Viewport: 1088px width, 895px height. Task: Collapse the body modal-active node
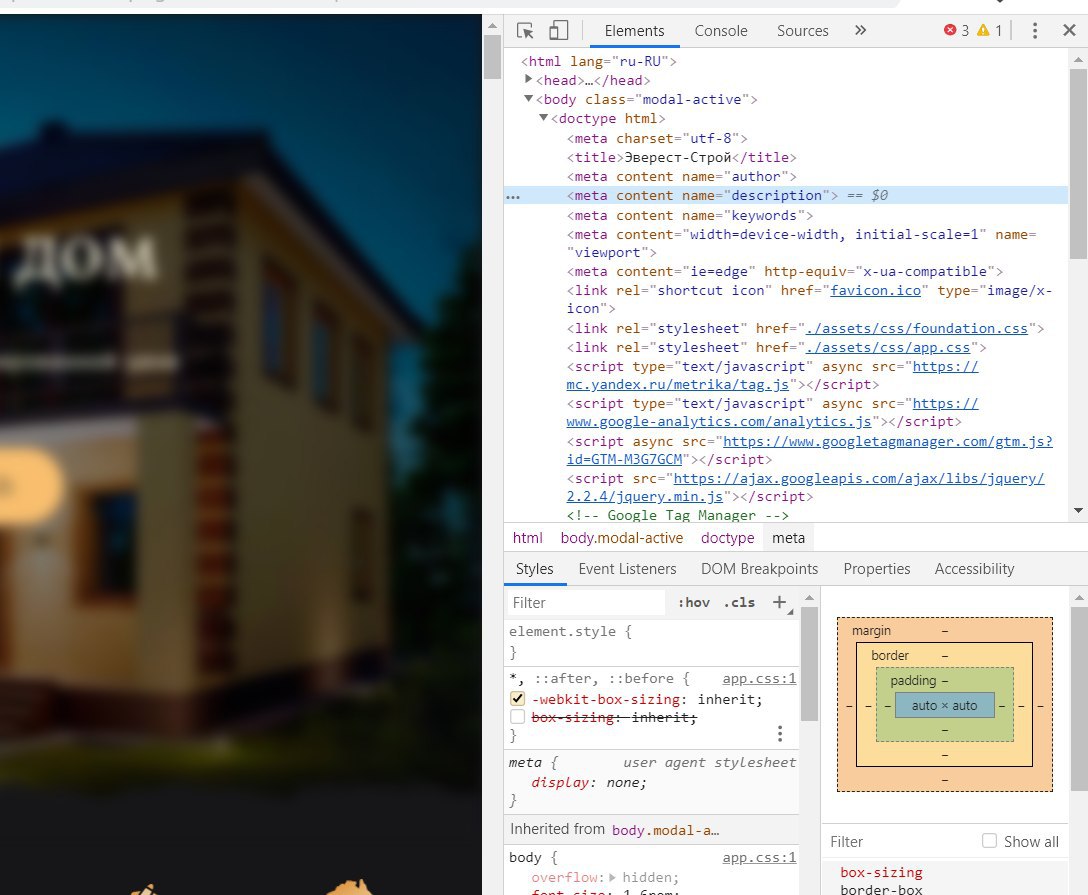(529, 99)
